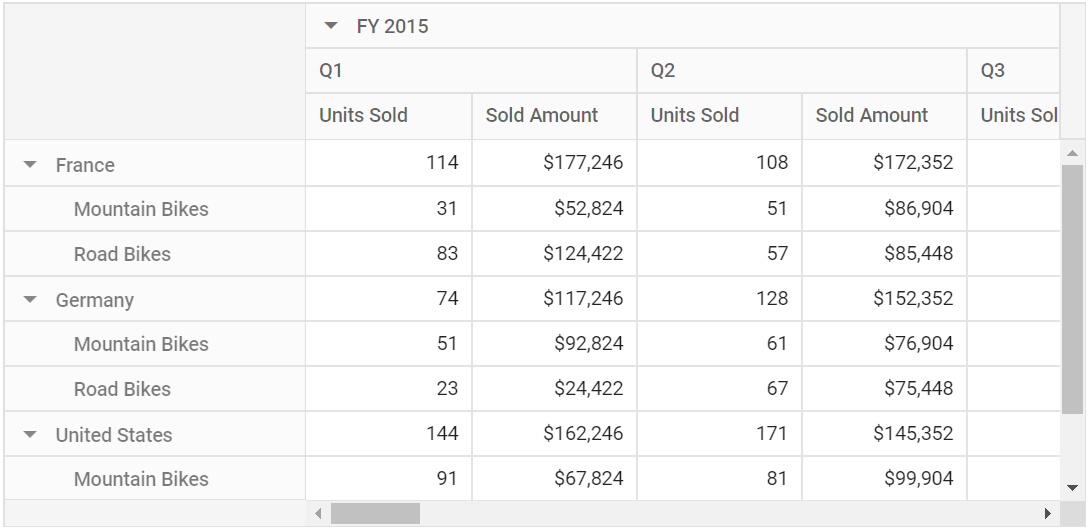Click the vertical scrollbar up arrow
1088x528 pixels.
pos(1072,153)
